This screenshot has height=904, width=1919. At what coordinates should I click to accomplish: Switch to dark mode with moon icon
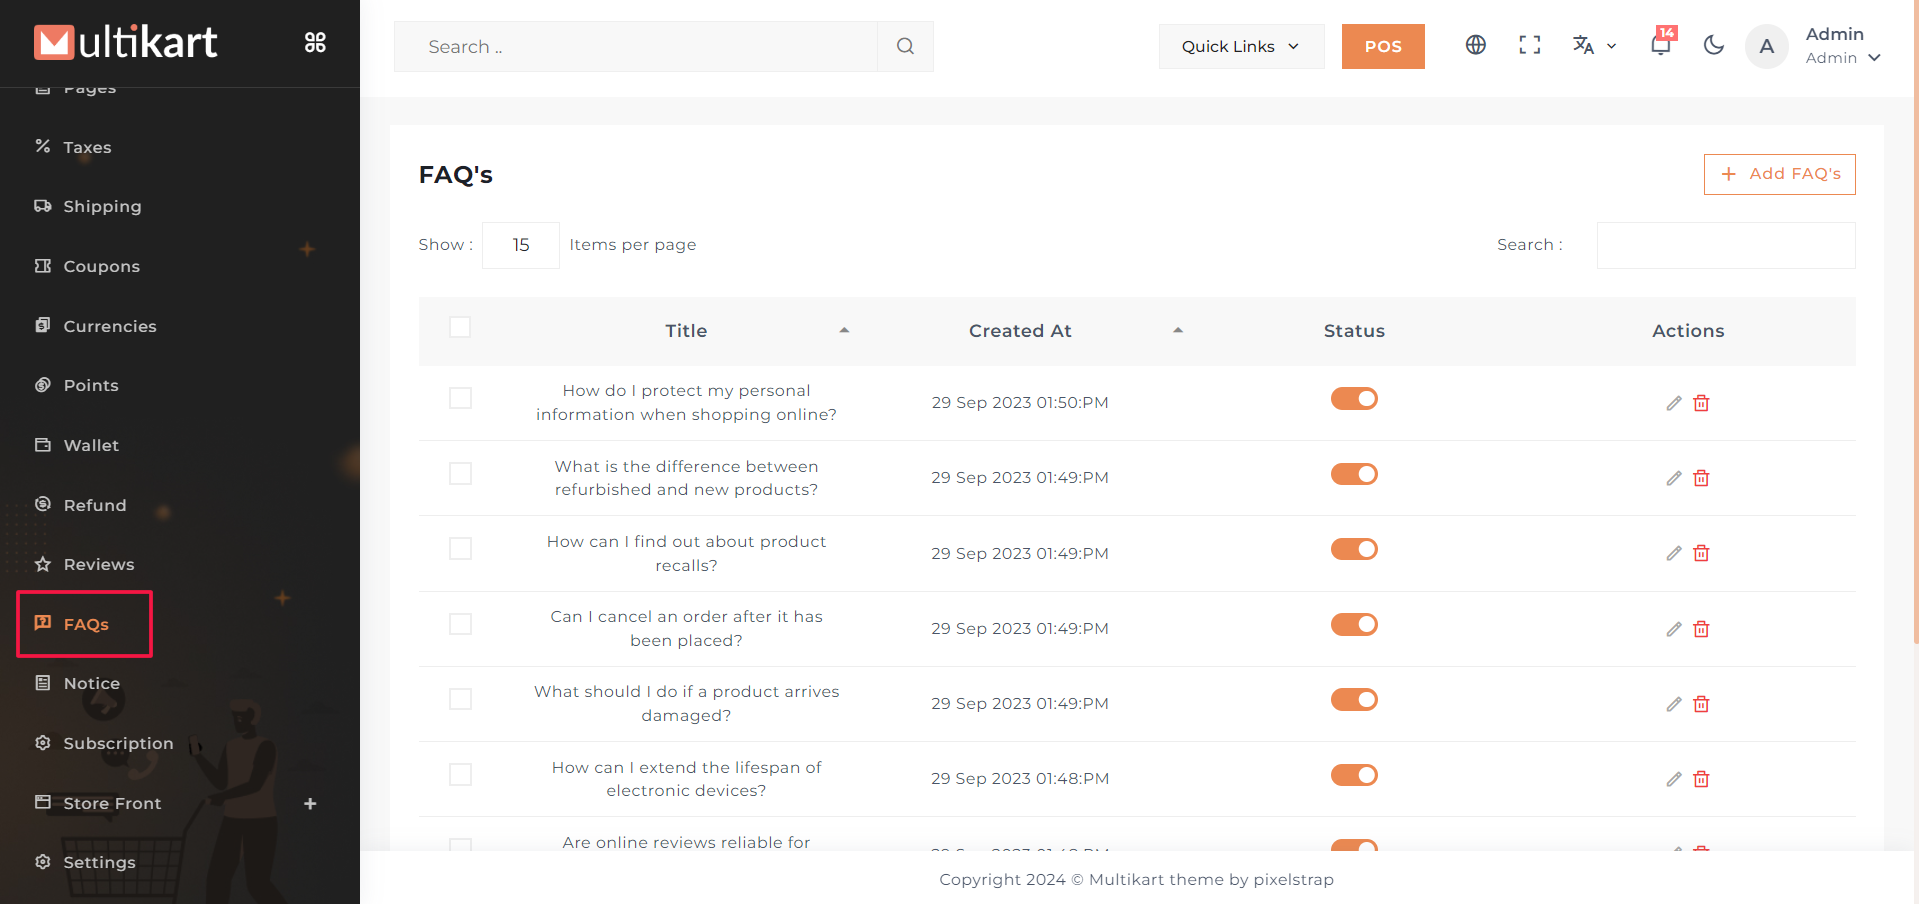coord(1713,45)
